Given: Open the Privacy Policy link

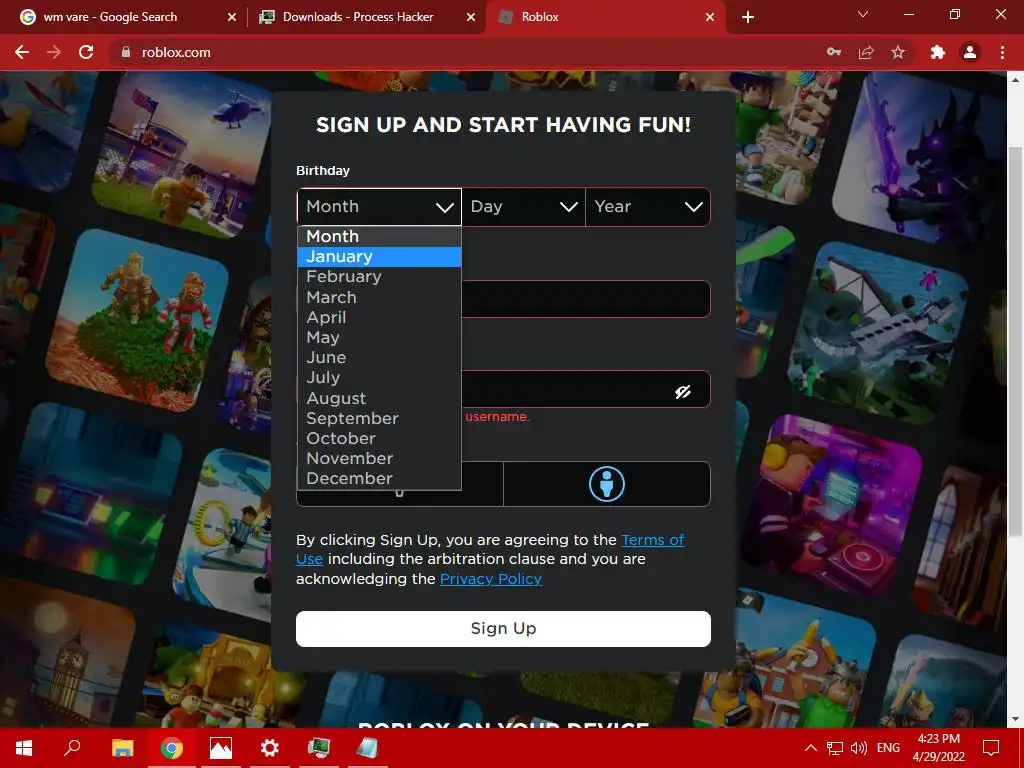Looking at the screenshot, I should point(490,579).
